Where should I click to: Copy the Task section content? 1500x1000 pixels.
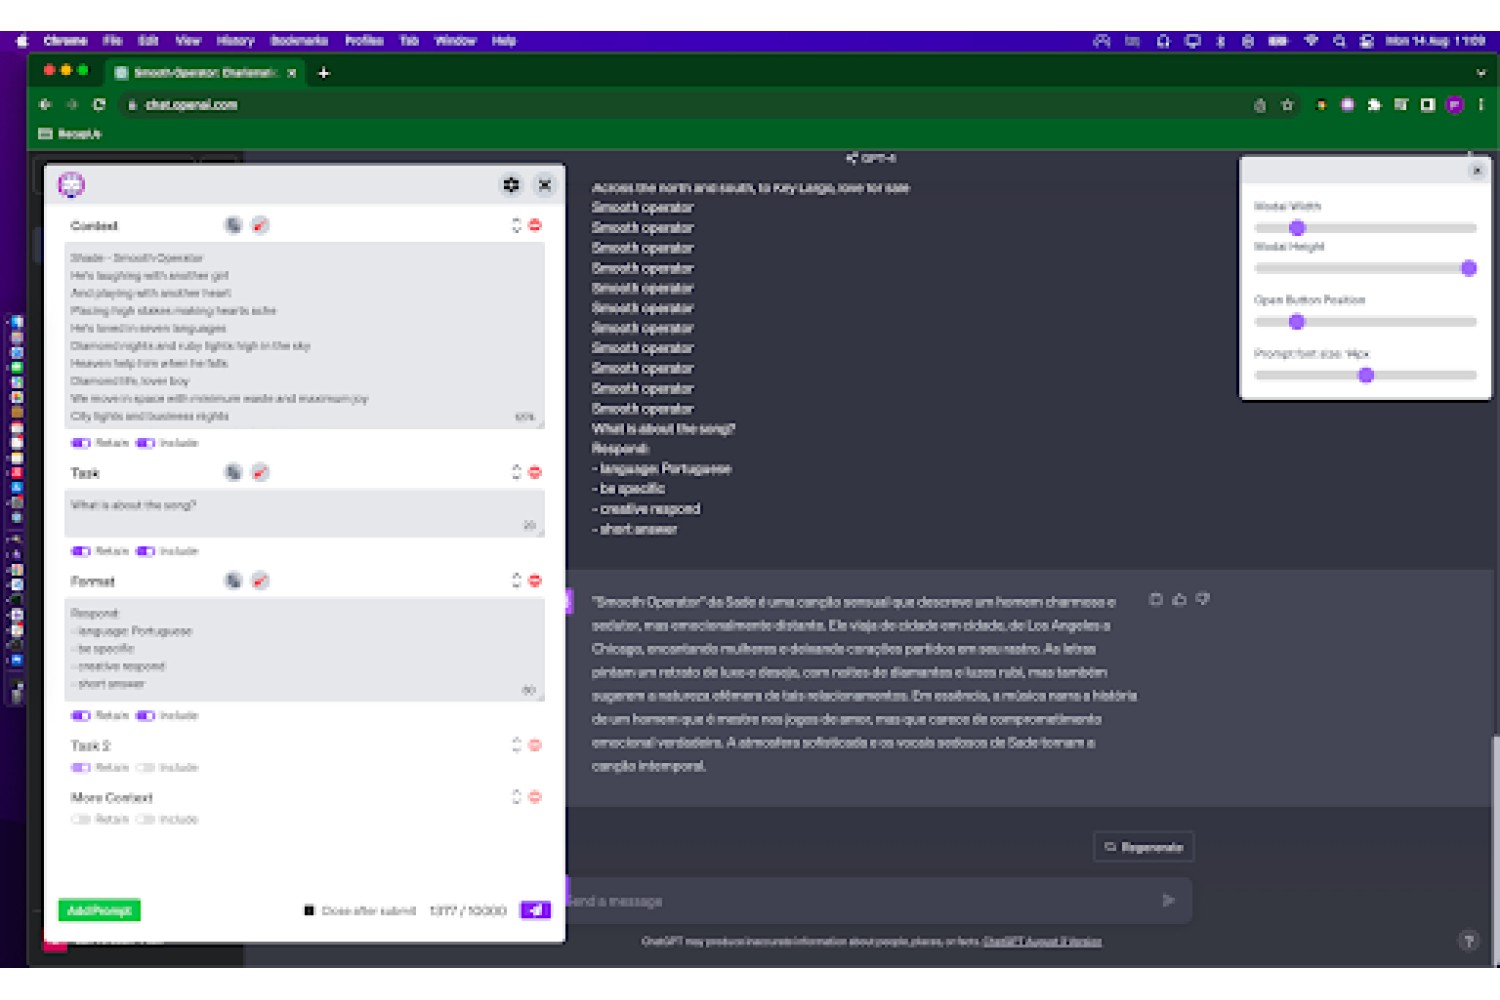233,472
